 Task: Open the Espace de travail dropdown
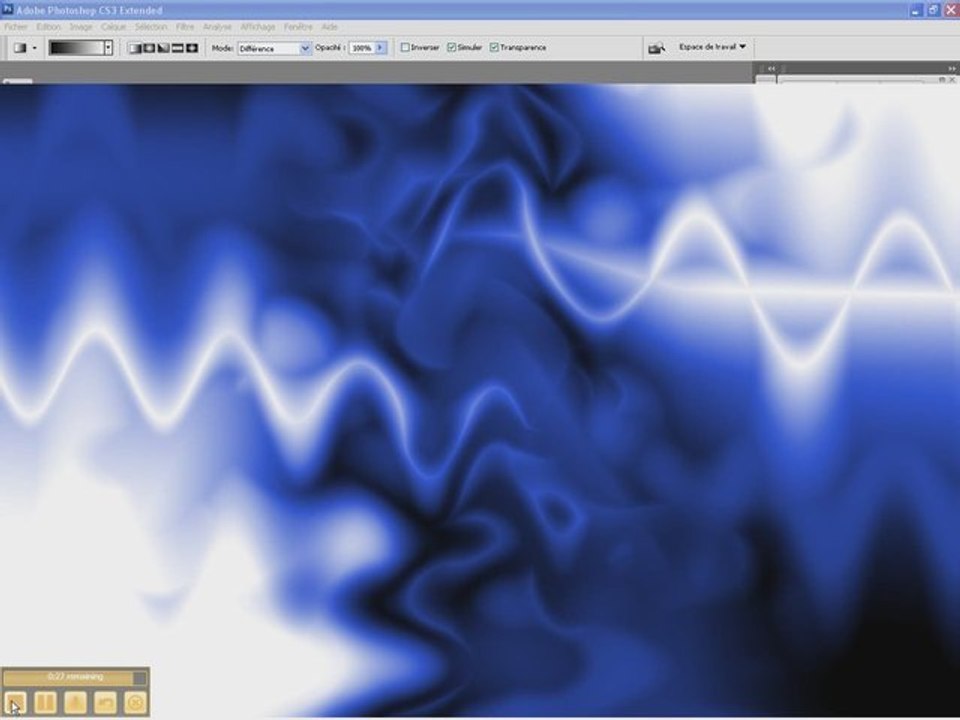tap(712, 47)
